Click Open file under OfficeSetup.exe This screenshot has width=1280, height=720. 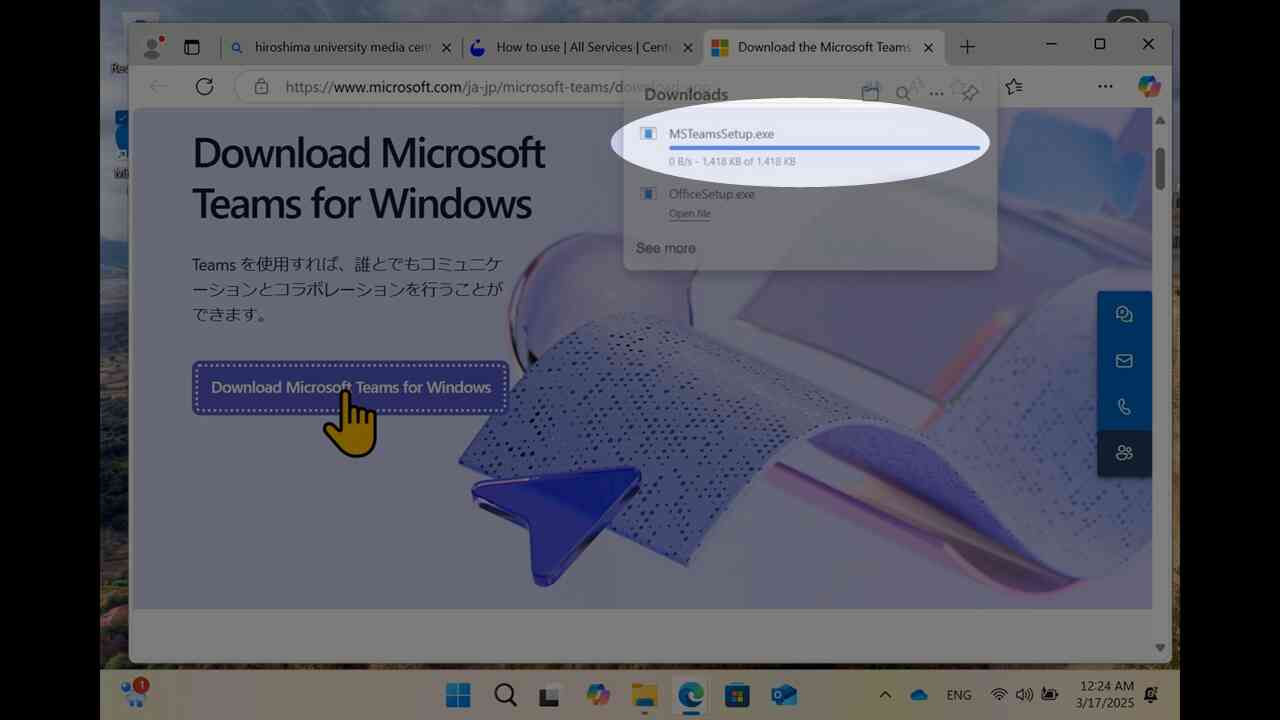(x=690, y=214)
